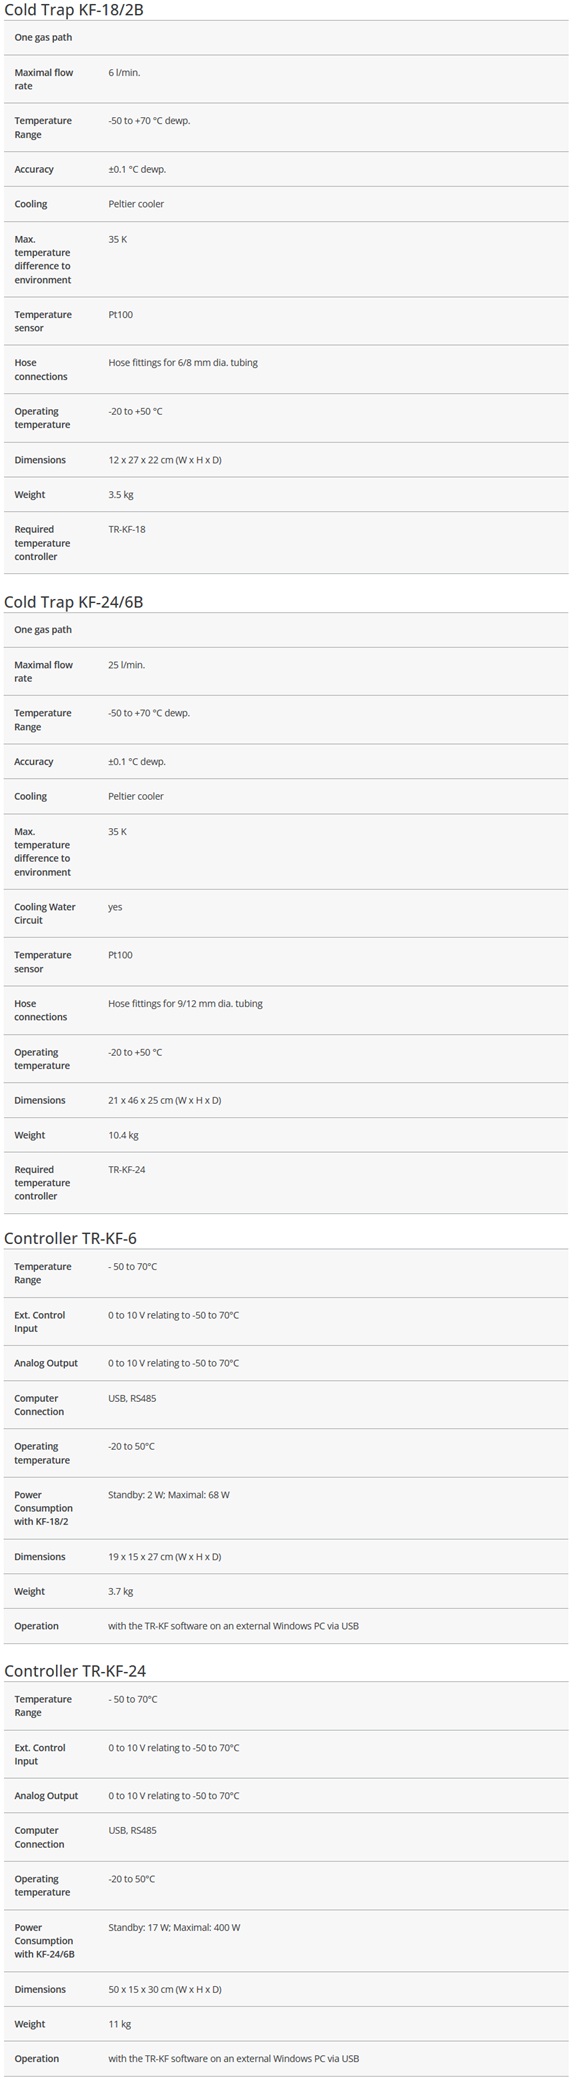The height and width of the screenshot is (2088, 576).
Task: Click the TR-KF-18 required controller text
Action: pos(127,529)
